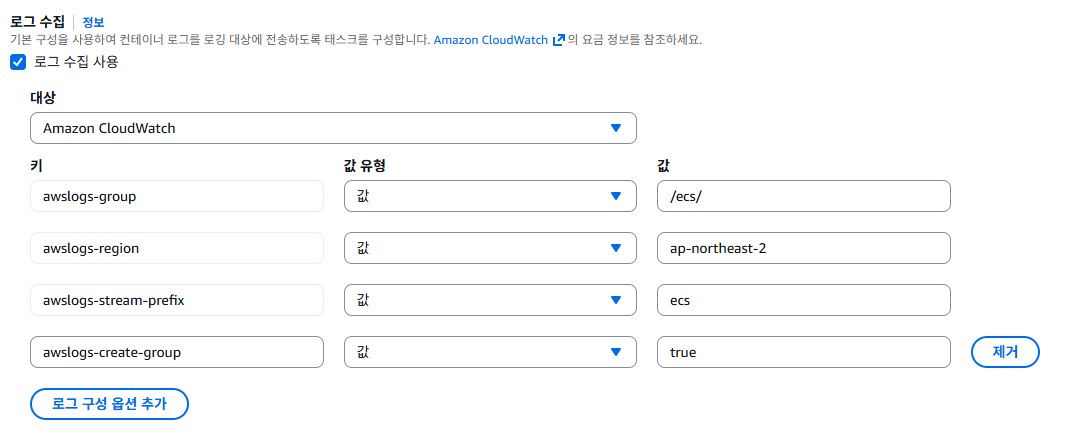1070x436 pixels.
Task: Click the awslogs-create-group key input
Action: tap(177, 352)
